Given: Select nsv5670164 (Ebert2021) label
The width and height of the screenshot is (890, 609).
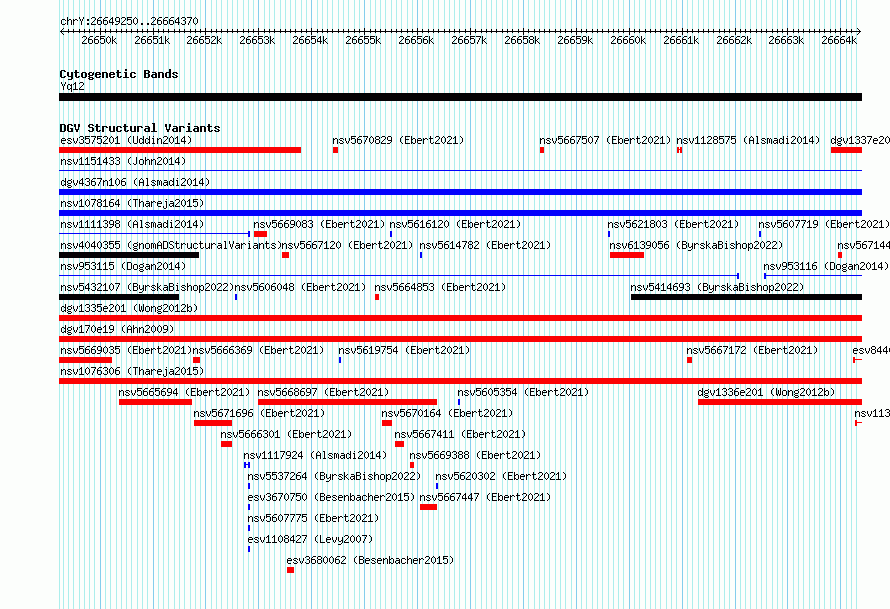Looking at the screenshot, I should pyautogui.click(x=447, y=413).
